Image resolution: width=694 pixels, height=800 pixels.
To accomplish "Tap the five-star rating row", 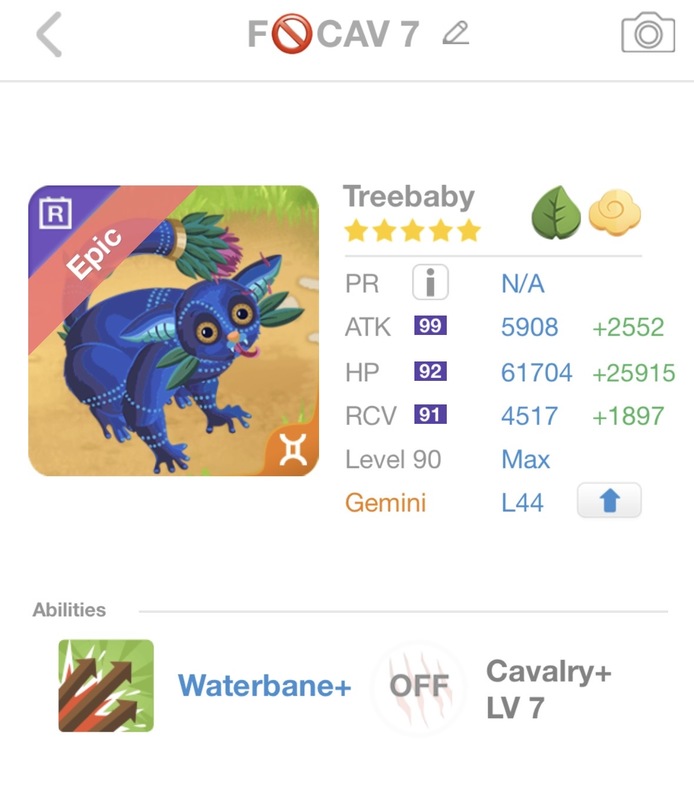I will click(x=412, y=232).
